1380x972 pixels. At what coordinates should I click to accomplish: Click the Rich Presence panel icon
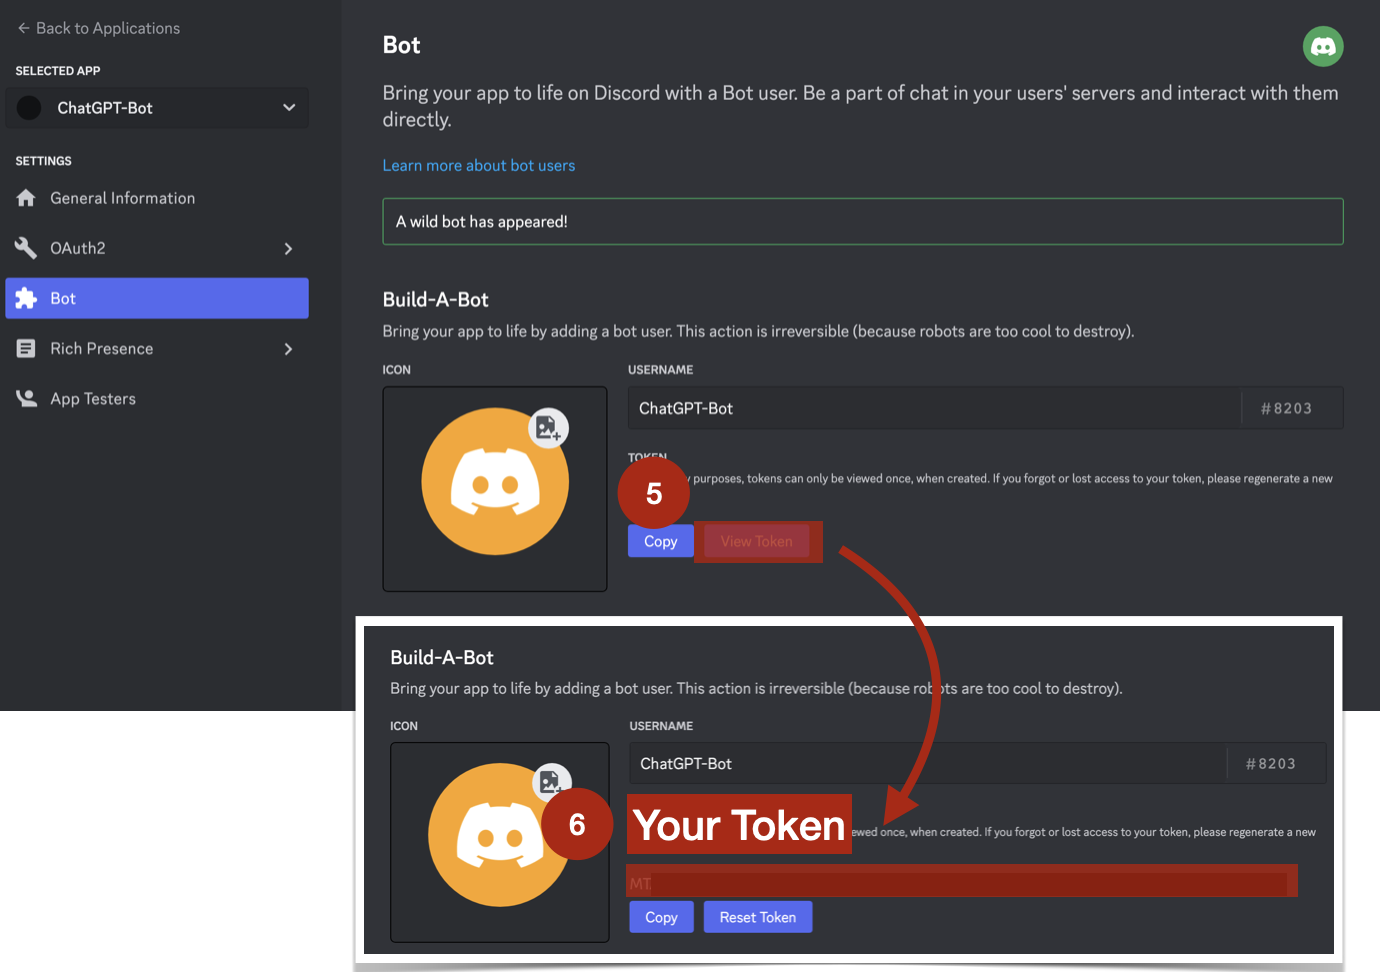[26, 348]
